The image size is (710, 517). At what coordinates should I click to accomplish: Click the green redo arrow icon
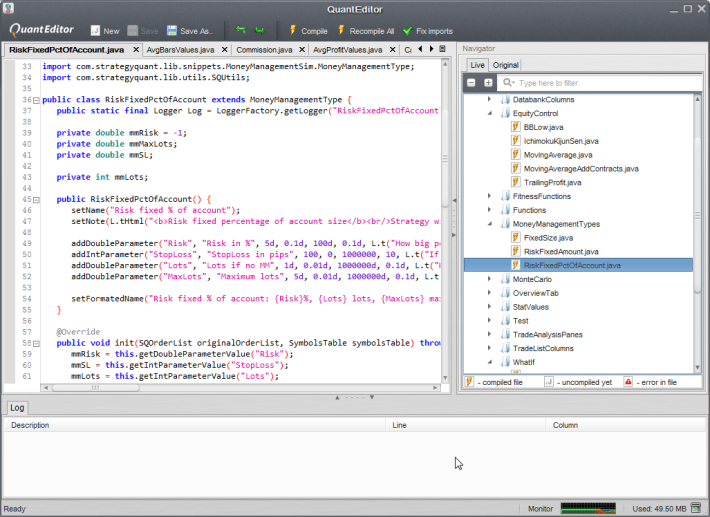(259, 30)
